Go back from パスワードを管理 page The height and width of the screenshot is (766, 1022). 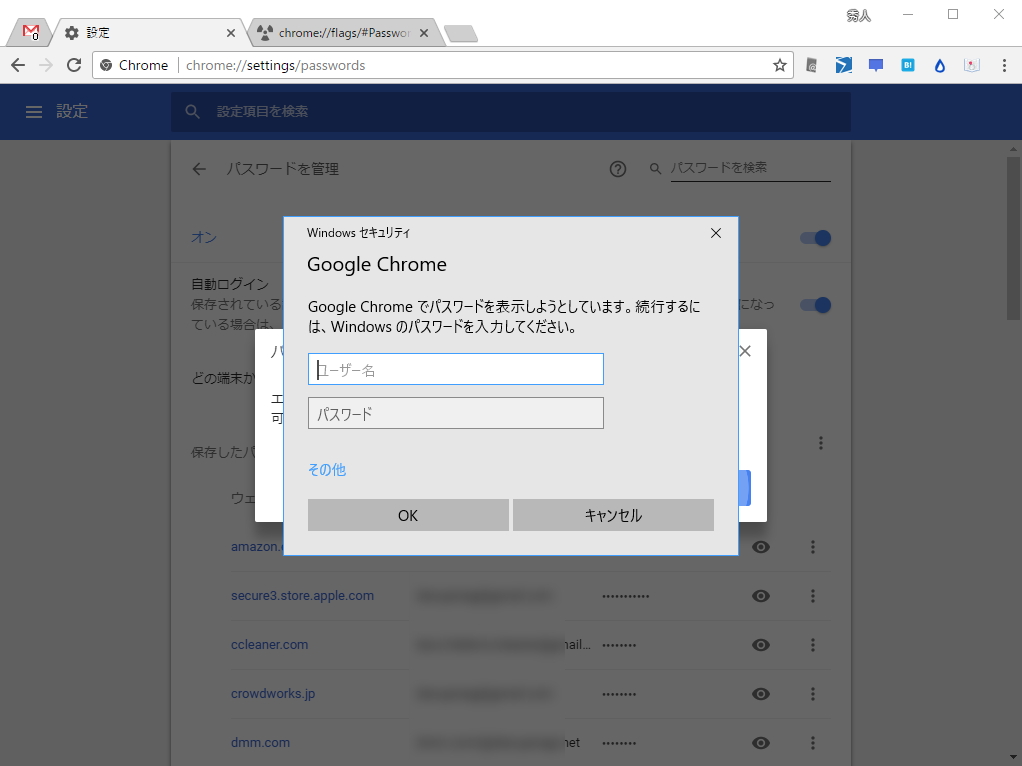click(199, 169)
